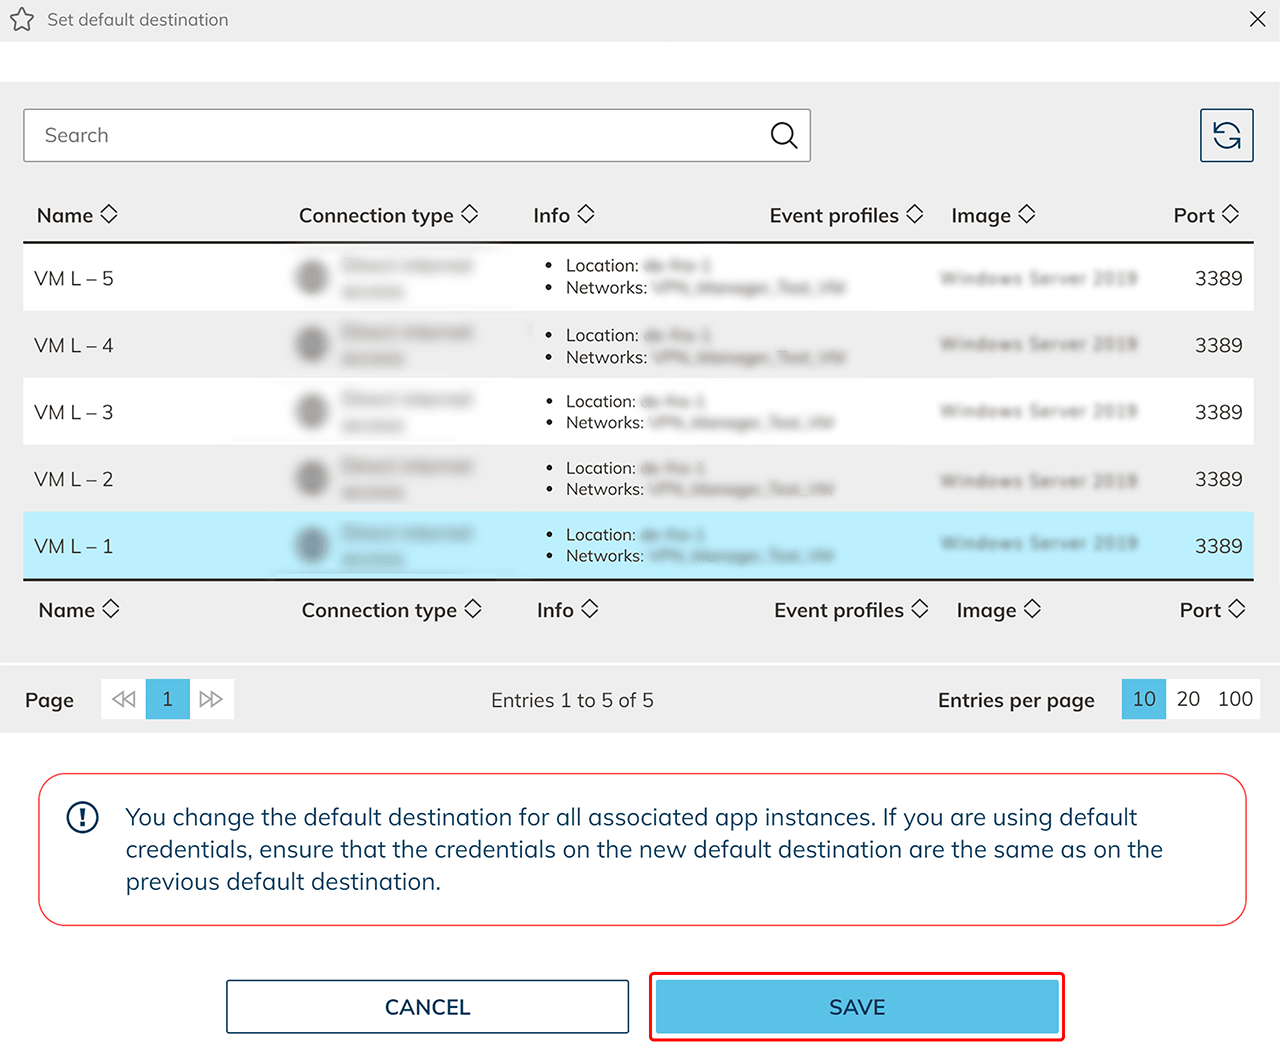Sort by Image column in top header
Screen dimensions: 1280x1061
pyautogui.click(x=992, y=215)
